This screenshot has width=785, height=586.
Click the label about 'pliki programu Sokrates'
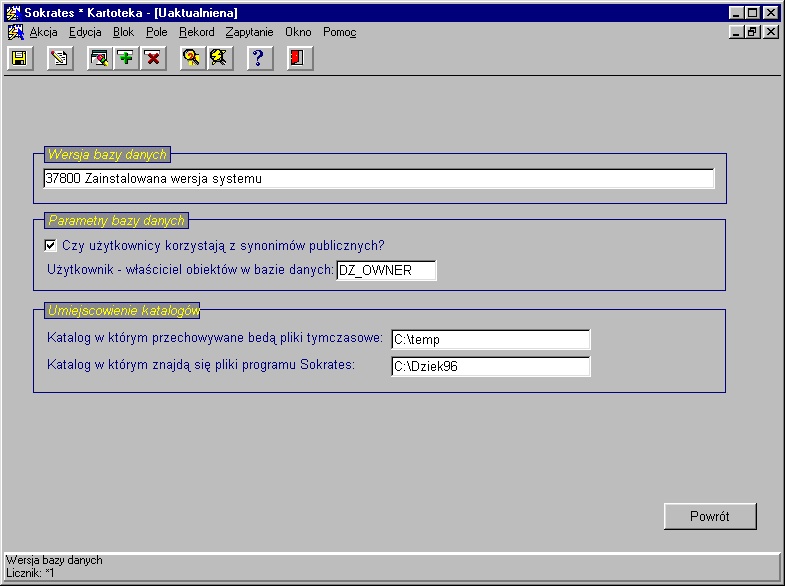pos(201,365)
